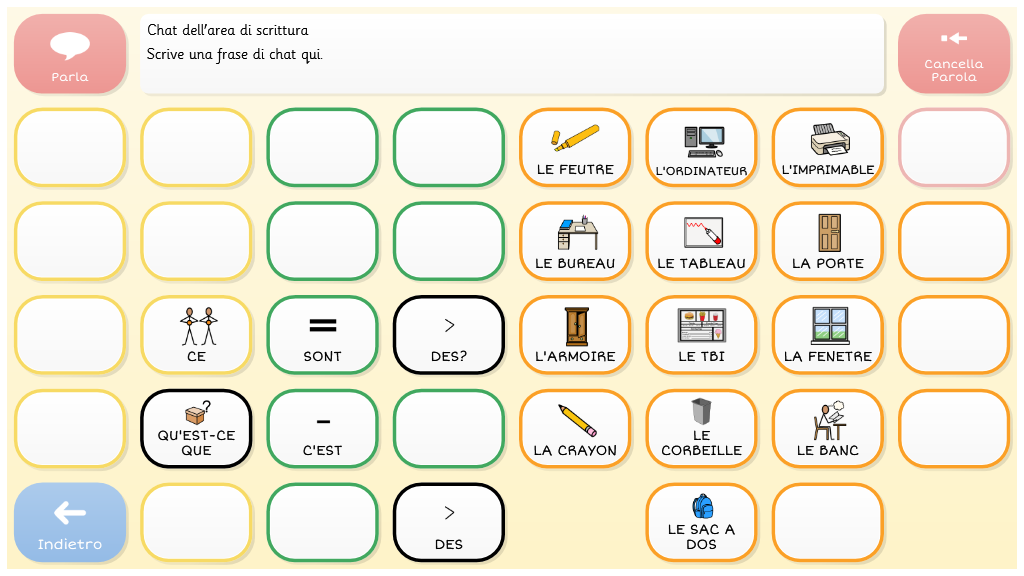This screenshot has height=576, width=1024.
Task: Click Cancella Parola to delete word
Action: tap(953, 54)
